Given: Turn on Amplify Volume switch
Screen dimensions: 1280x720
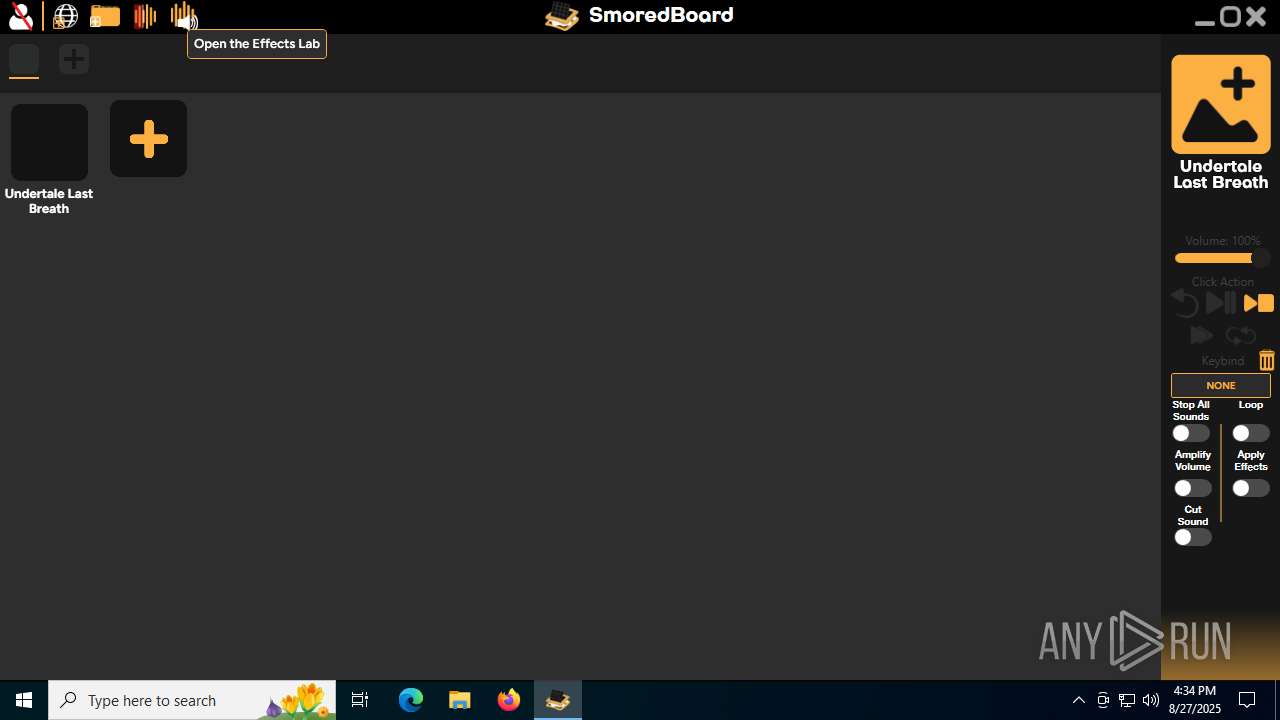Looking at the screenshot, I should click(x=1192, y=488).
